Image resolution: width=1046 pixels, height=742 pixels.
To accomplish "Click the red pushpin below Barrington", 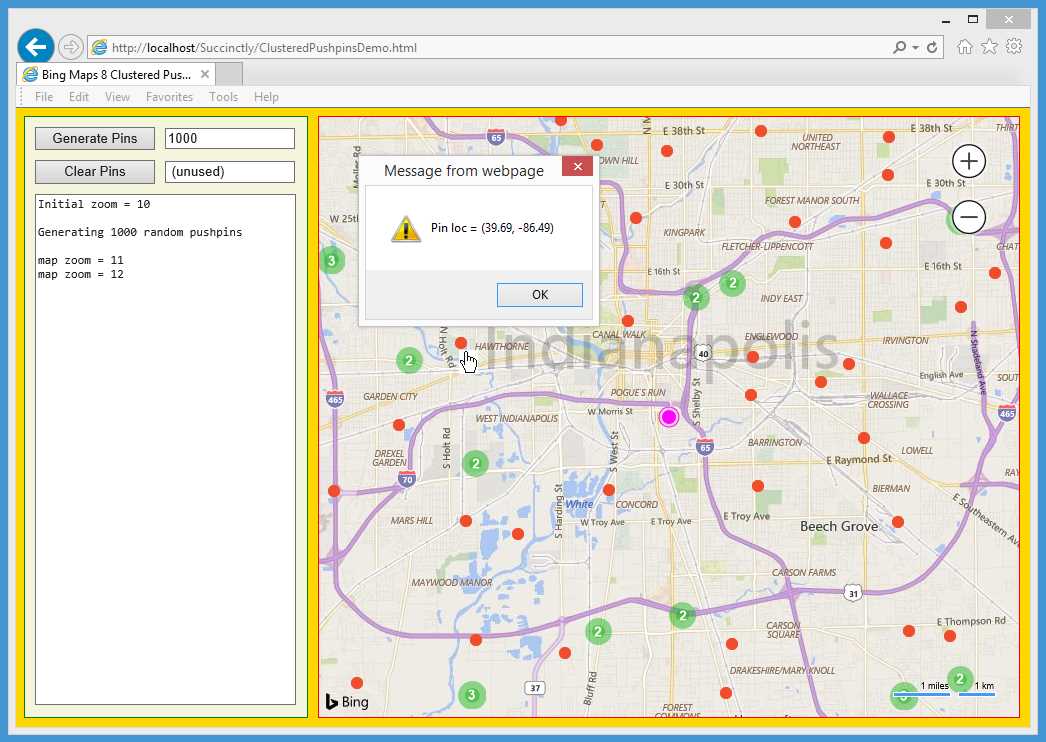I will 758,486.
